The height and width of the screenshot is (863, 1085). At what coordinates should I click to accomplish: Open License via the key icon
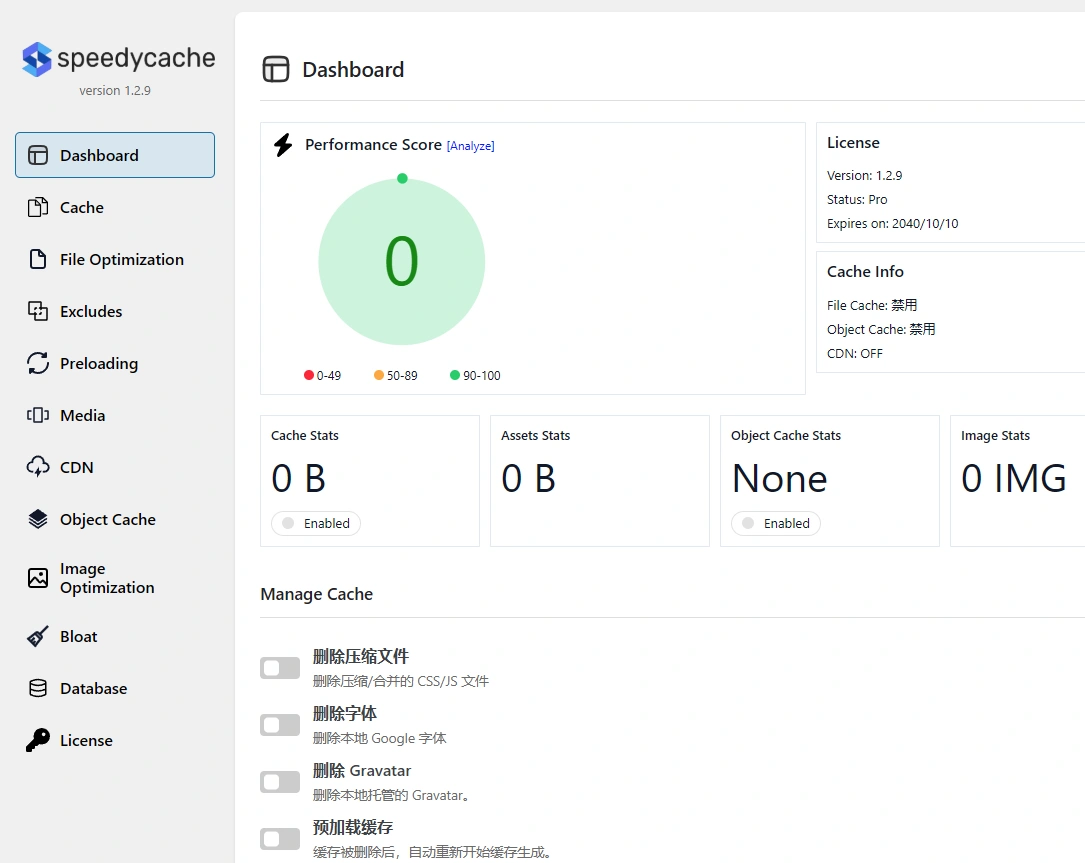click(x=36, y=740)
